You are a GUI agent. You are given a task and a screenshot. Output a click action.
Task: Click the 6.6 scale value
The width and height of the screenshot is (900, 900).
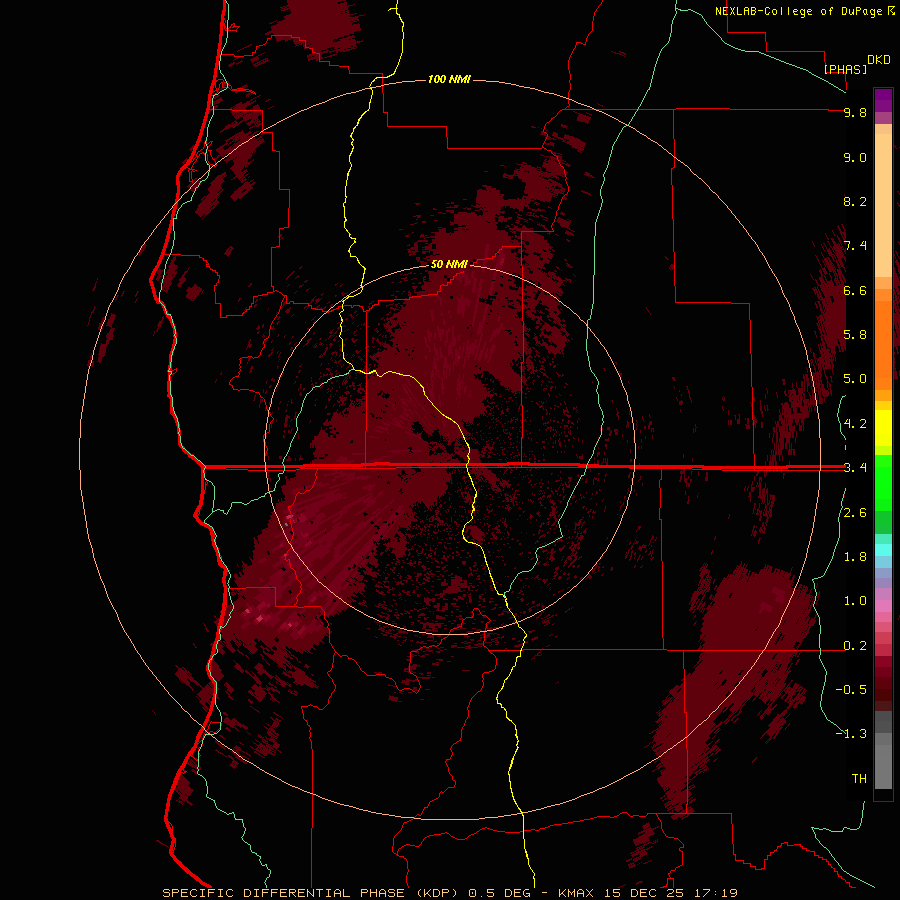pos(855,290)
